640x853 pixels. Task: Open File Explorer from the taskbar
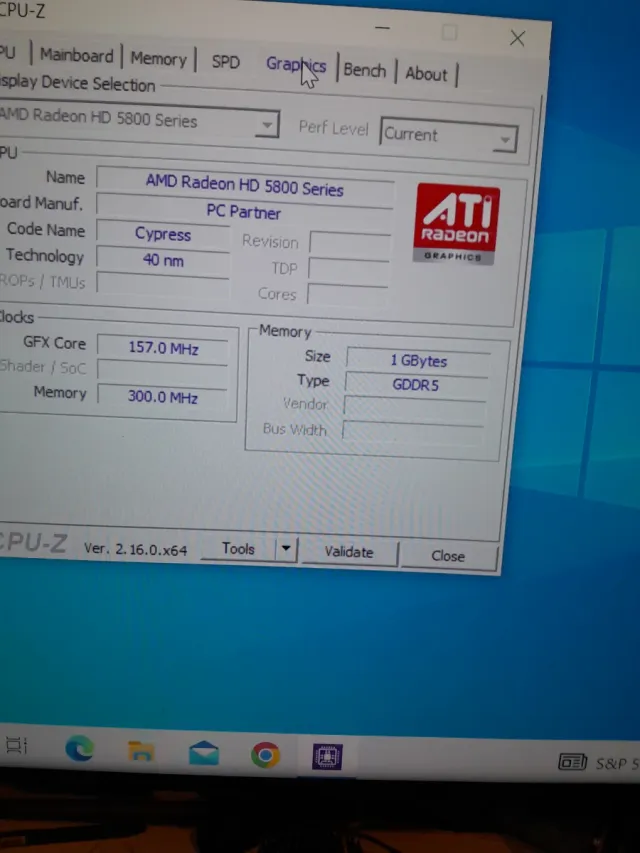tap(140, 752)
